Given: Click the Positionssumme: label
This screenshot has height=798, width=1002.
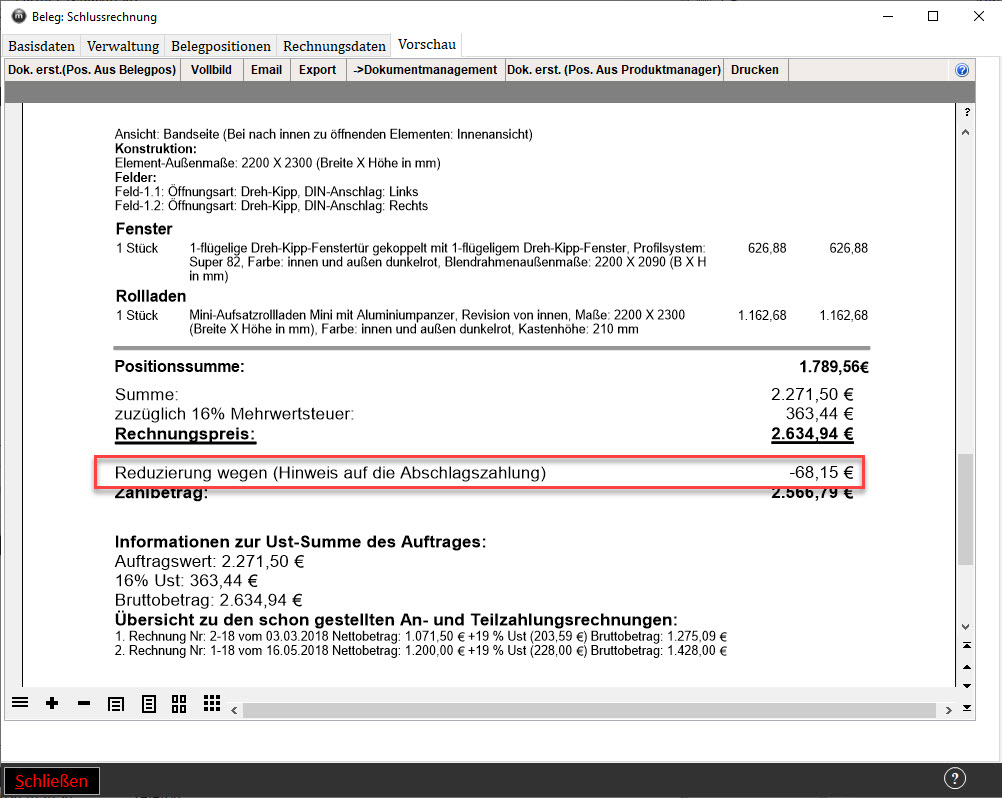Looking at the screenshot, I should pyautogui.click(x=180, y=367).
